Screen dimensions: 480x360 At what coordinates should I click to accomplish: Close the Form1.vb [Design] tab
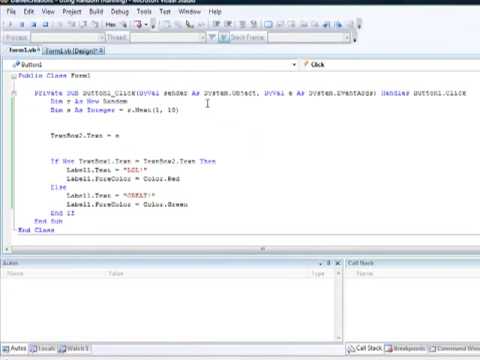tap(101, 51)
